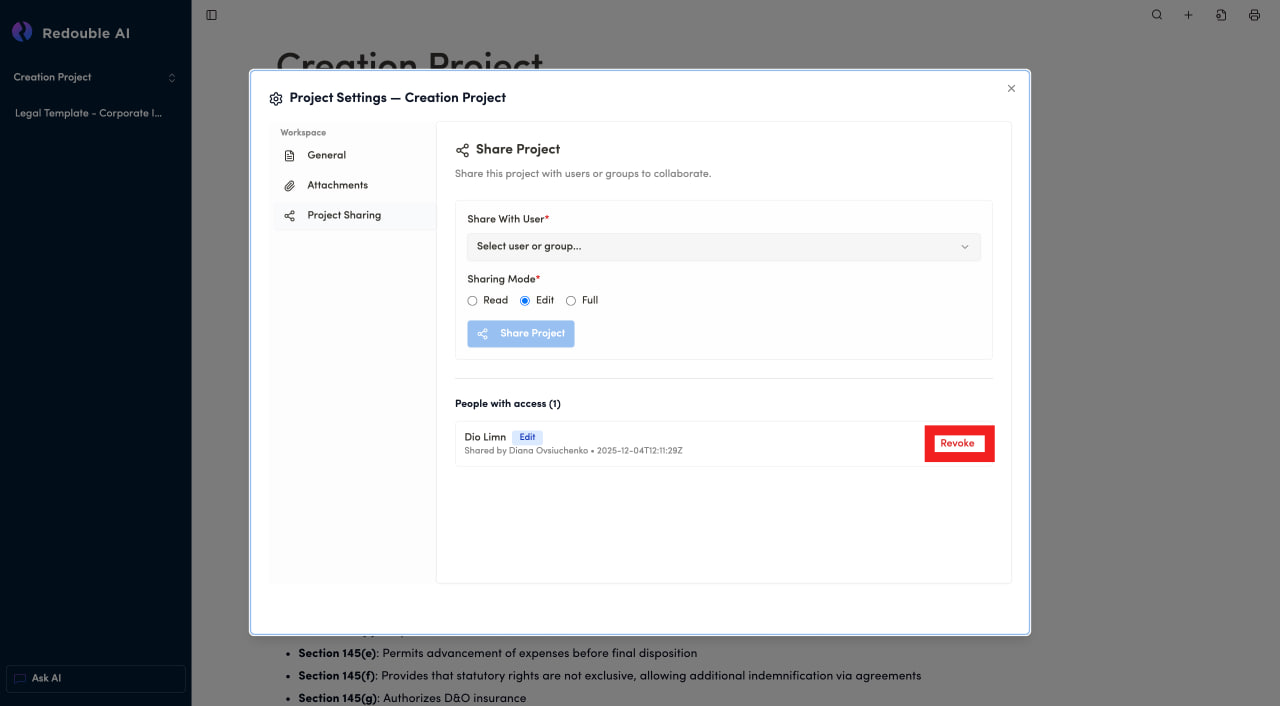Select the Read sharing mode
Viewport: 1280px width, 706px height.
pos(472,301)
